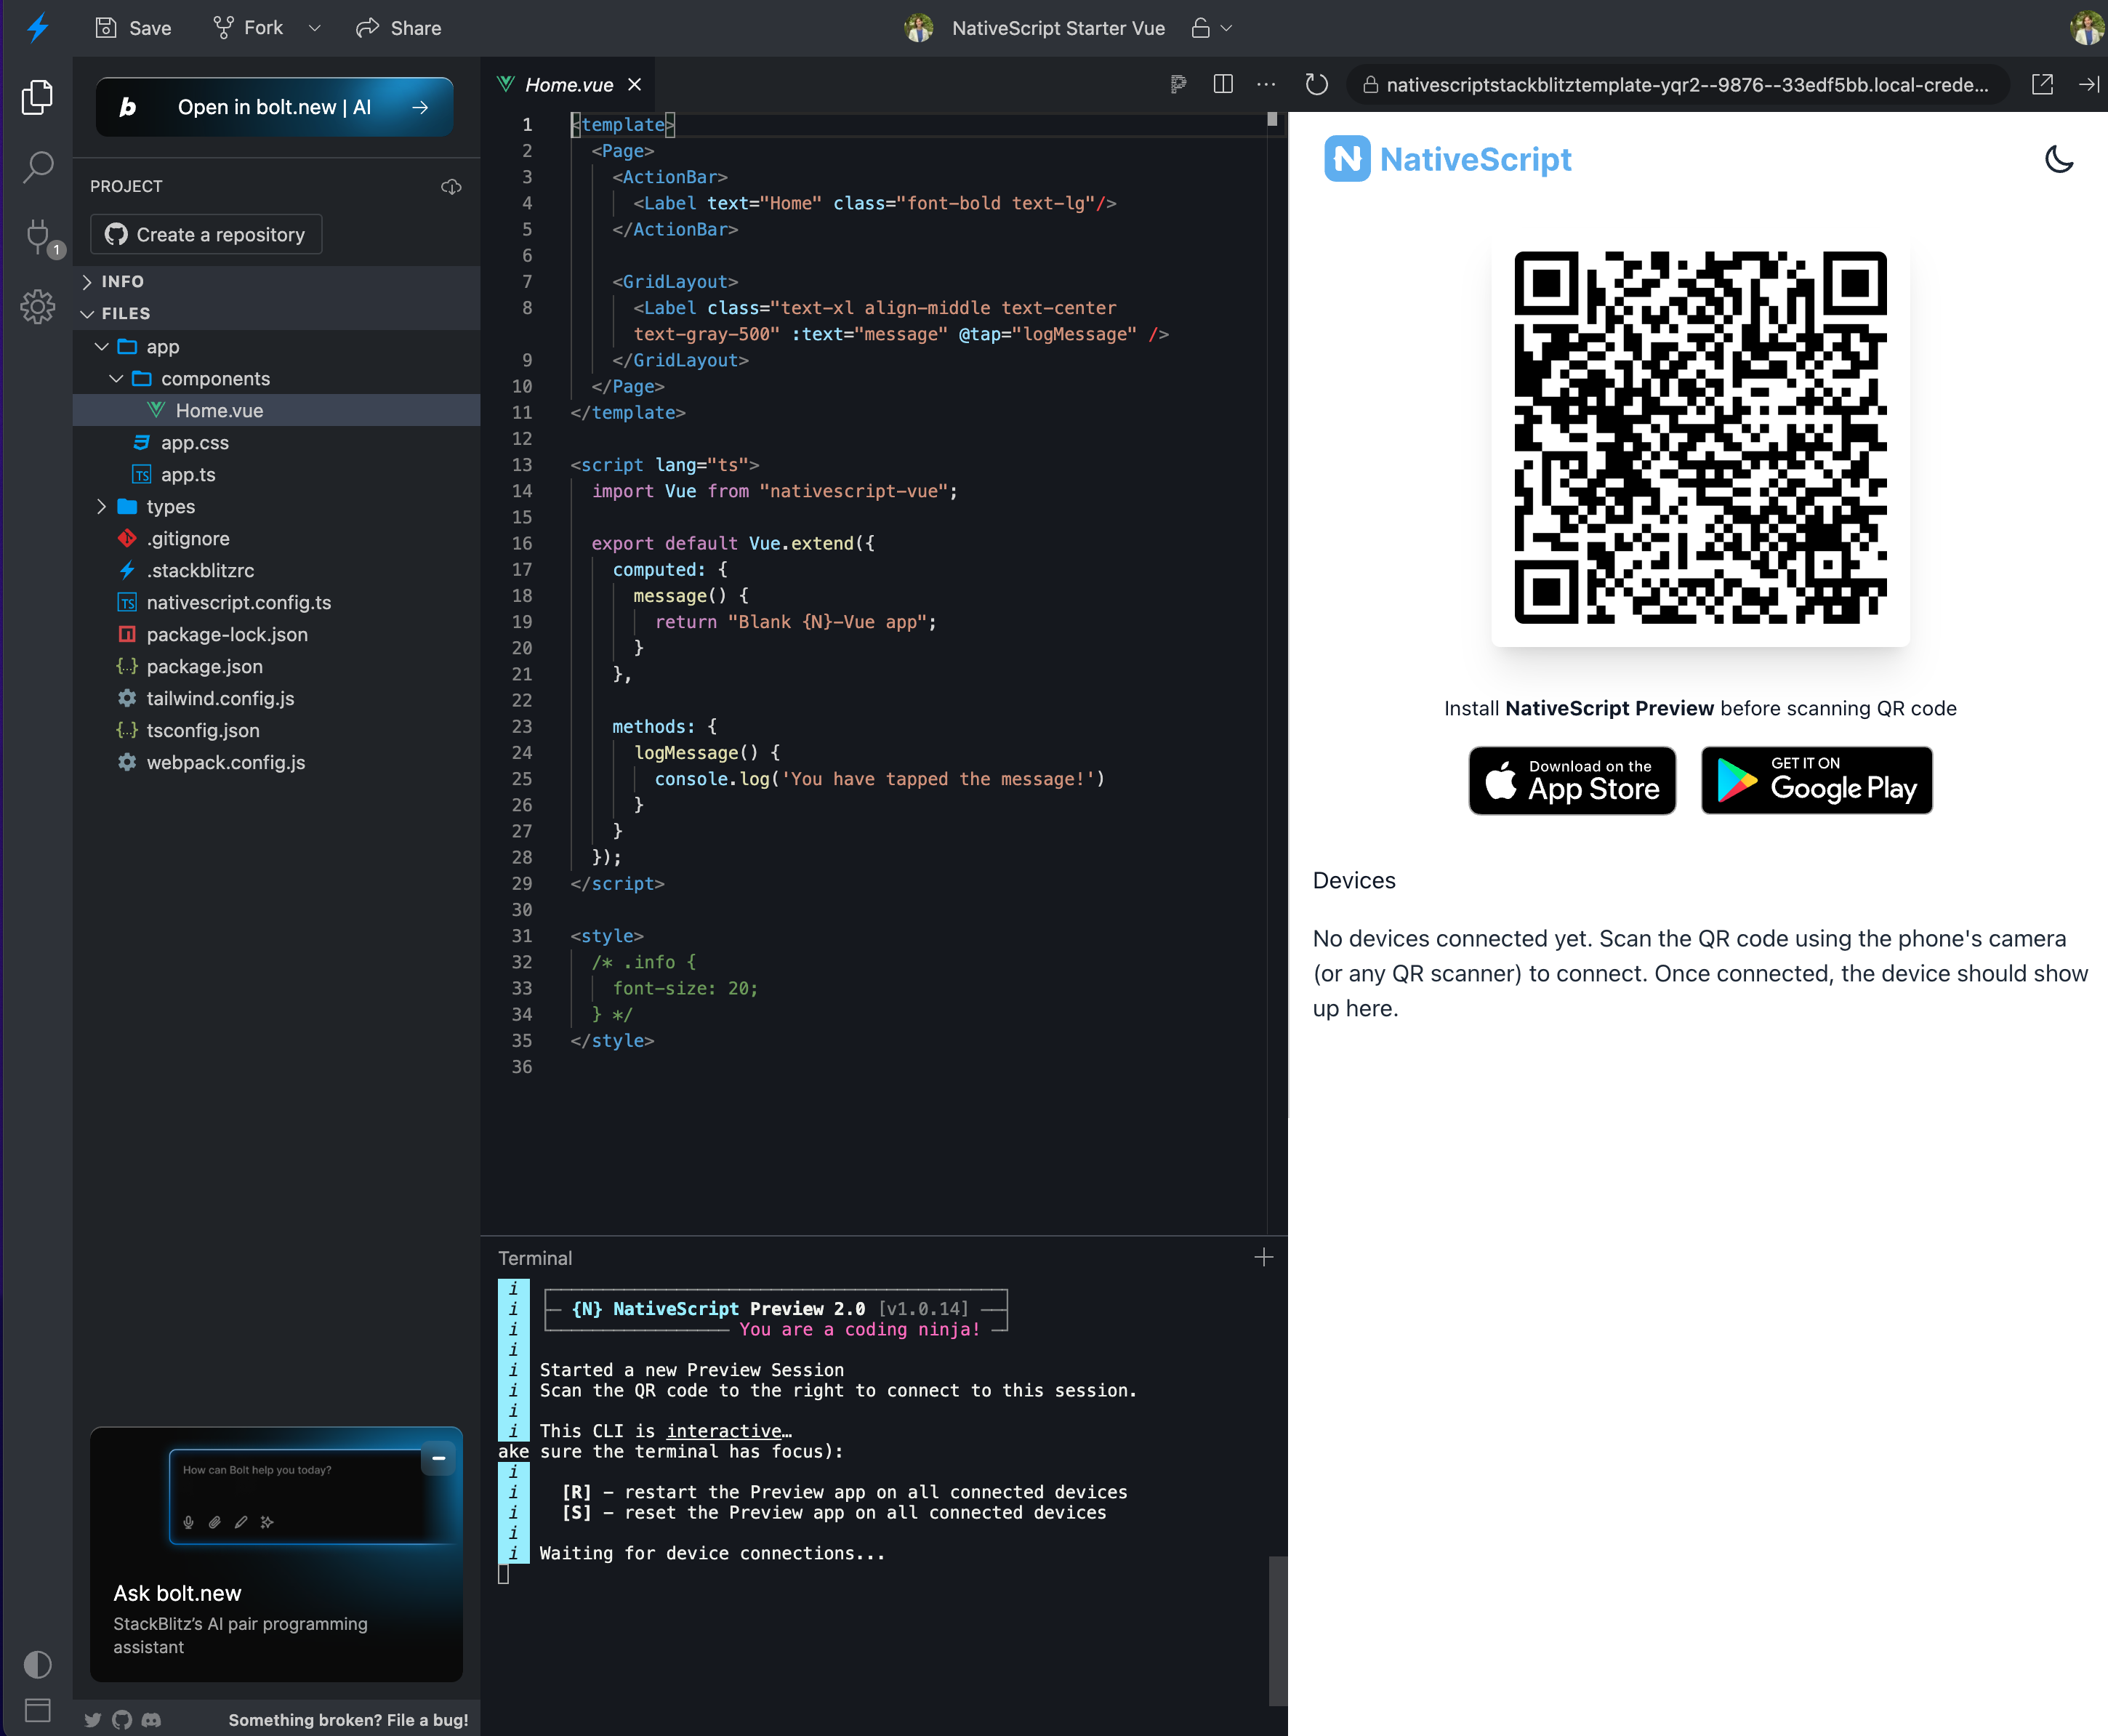
Task: Toggle the light/dark editor theme icon
Action: pyautogui.click(x=37, y=1664)
